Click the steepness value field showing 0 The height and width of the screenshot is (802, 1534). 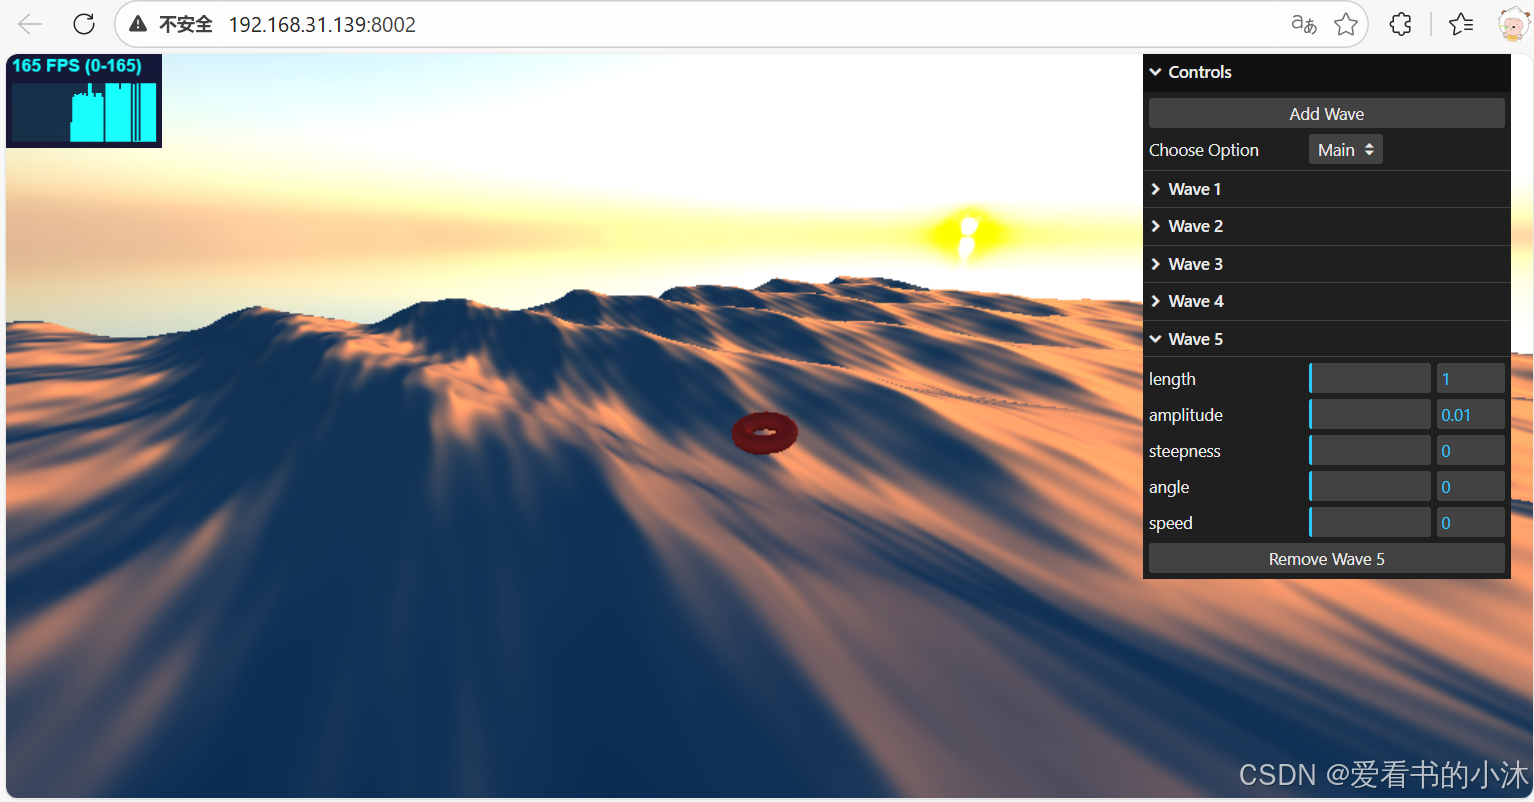click(1471, 451)
